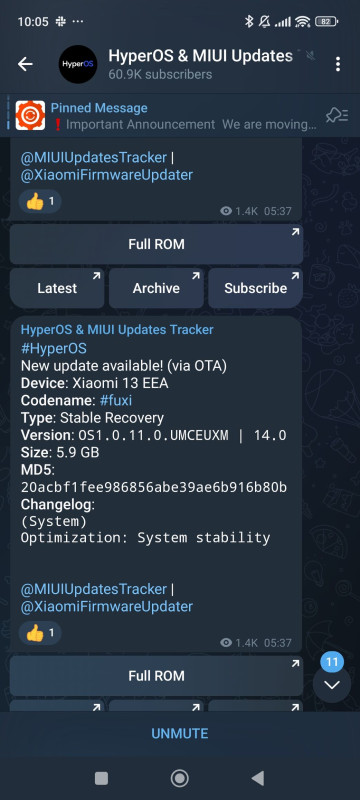Open the Archive link button
Image resolution: width=360 pixels, height=800 pixels.
click(156, 288)
